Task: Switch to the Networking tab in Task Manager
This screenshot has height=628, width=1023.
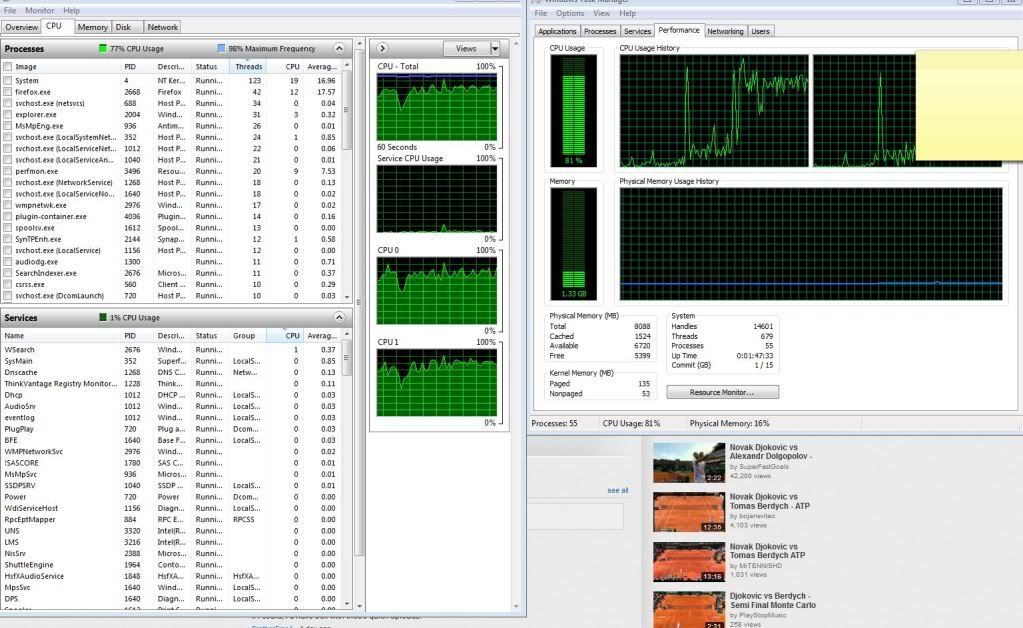Action: 725,31
